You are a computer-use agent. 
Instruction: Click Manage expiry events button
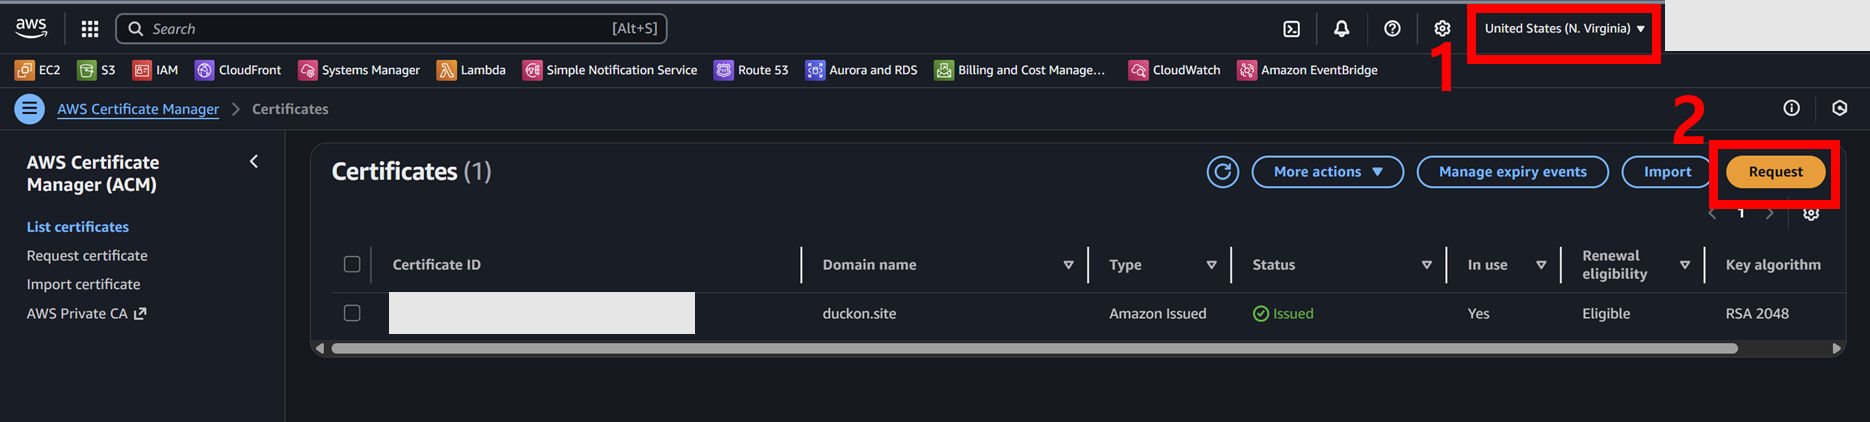coord(1513,172)
